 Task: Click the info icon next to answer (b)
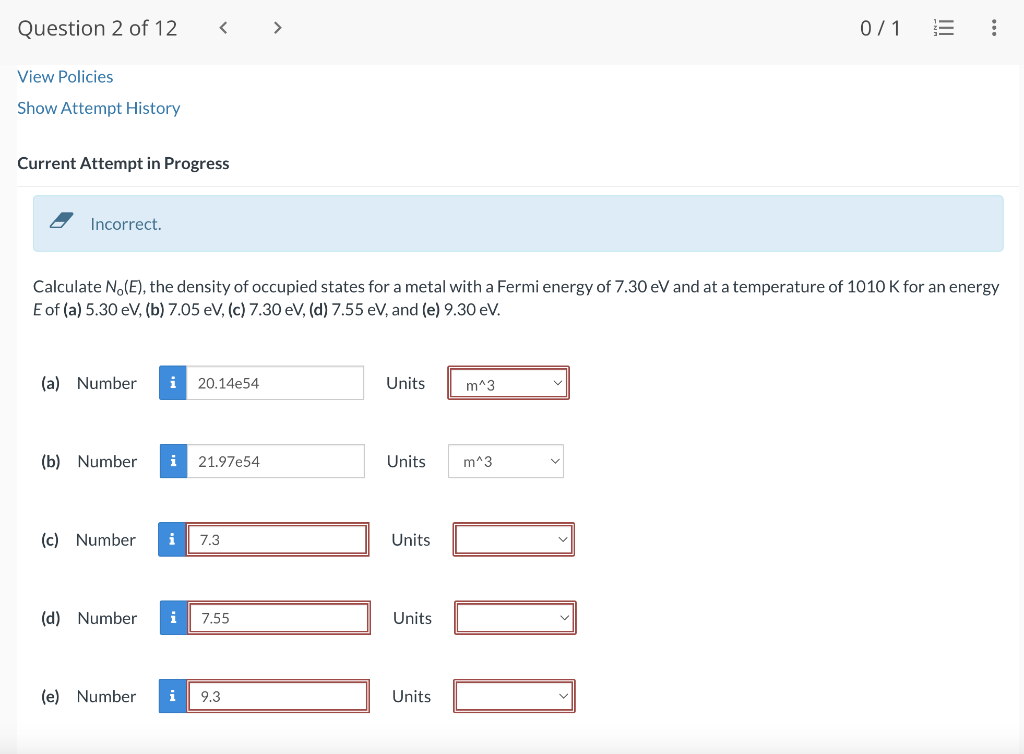coord(172,461)
